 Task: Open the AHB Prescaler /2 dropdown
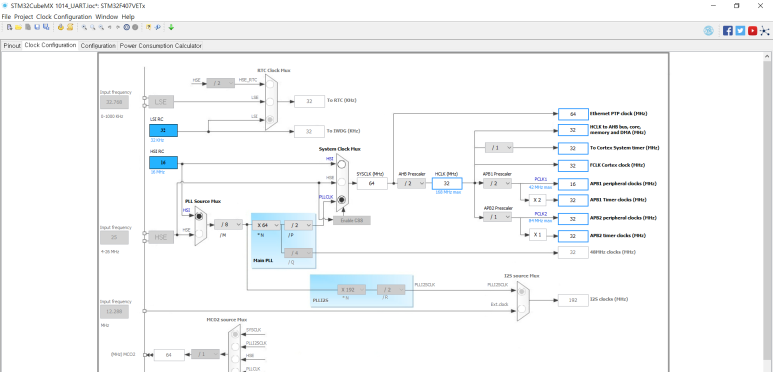[412, 183]
